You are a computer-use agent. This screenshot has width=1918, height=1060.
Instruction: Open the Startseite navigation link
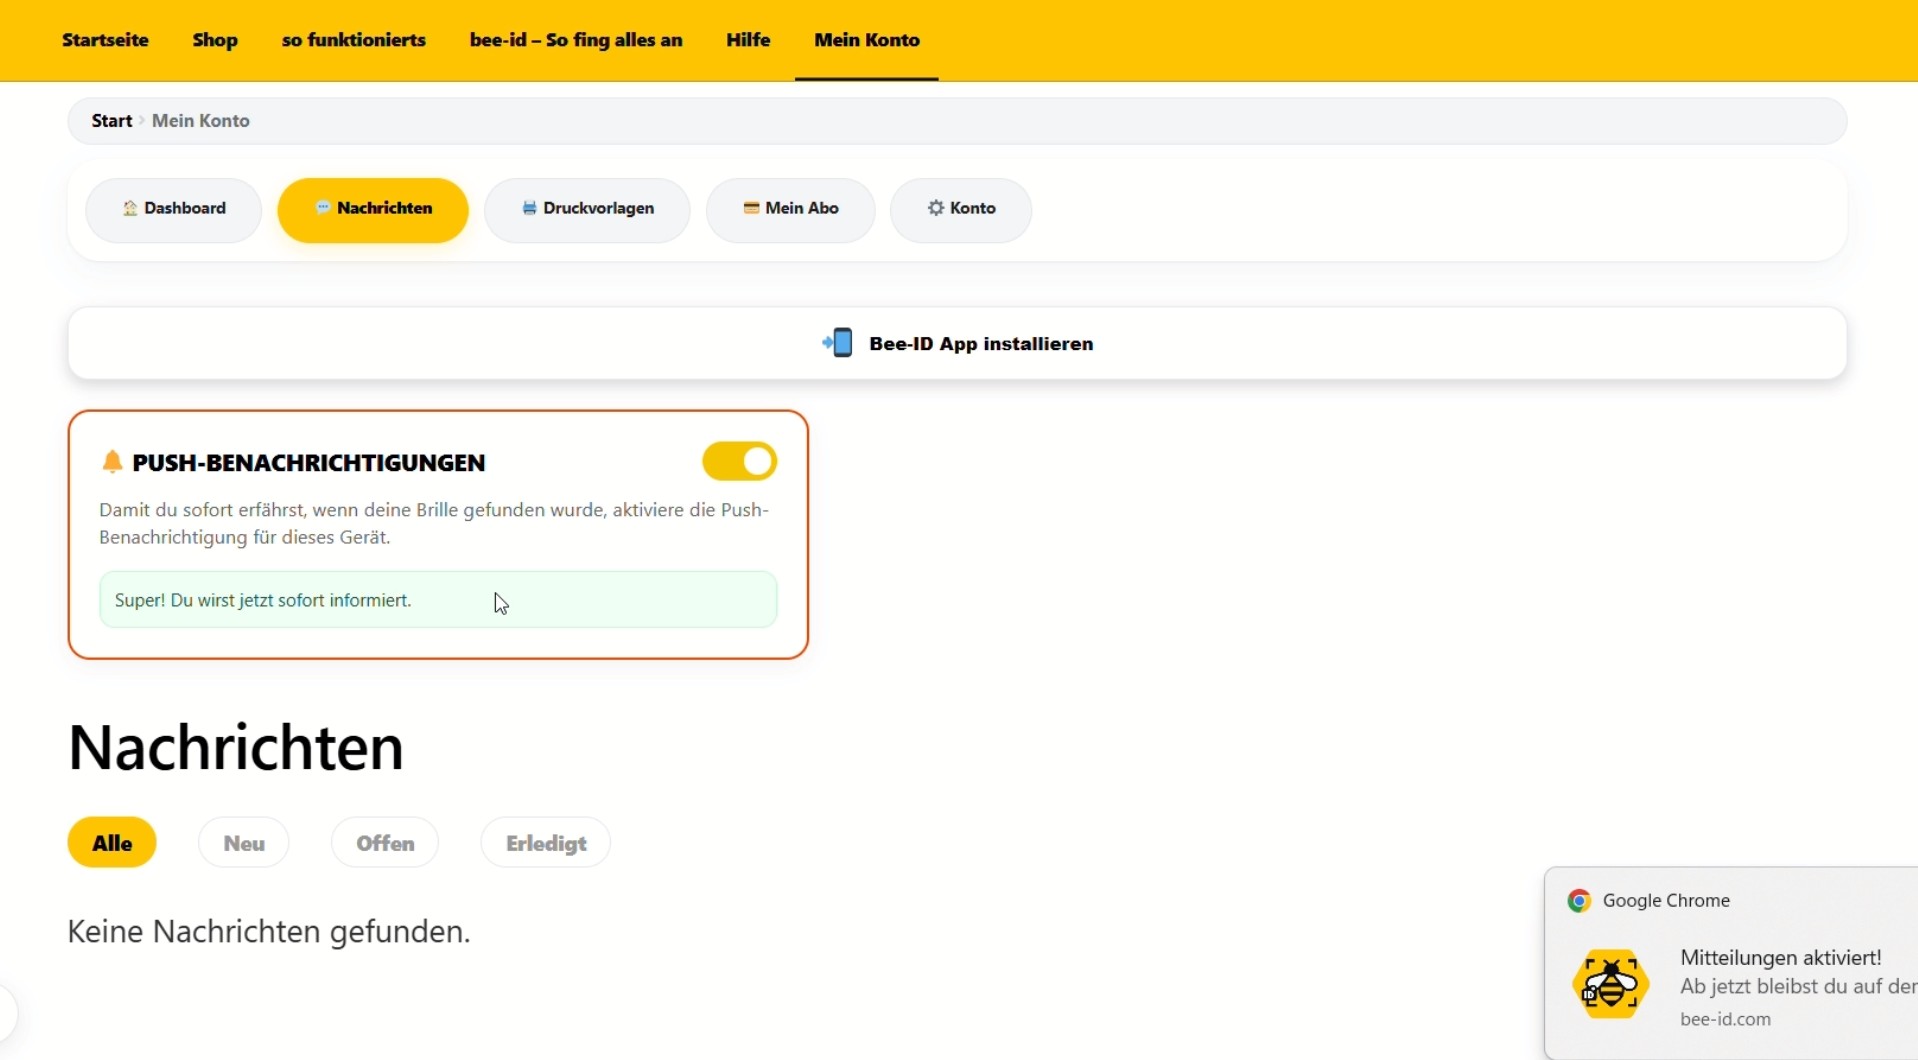[x=105, y=40]
